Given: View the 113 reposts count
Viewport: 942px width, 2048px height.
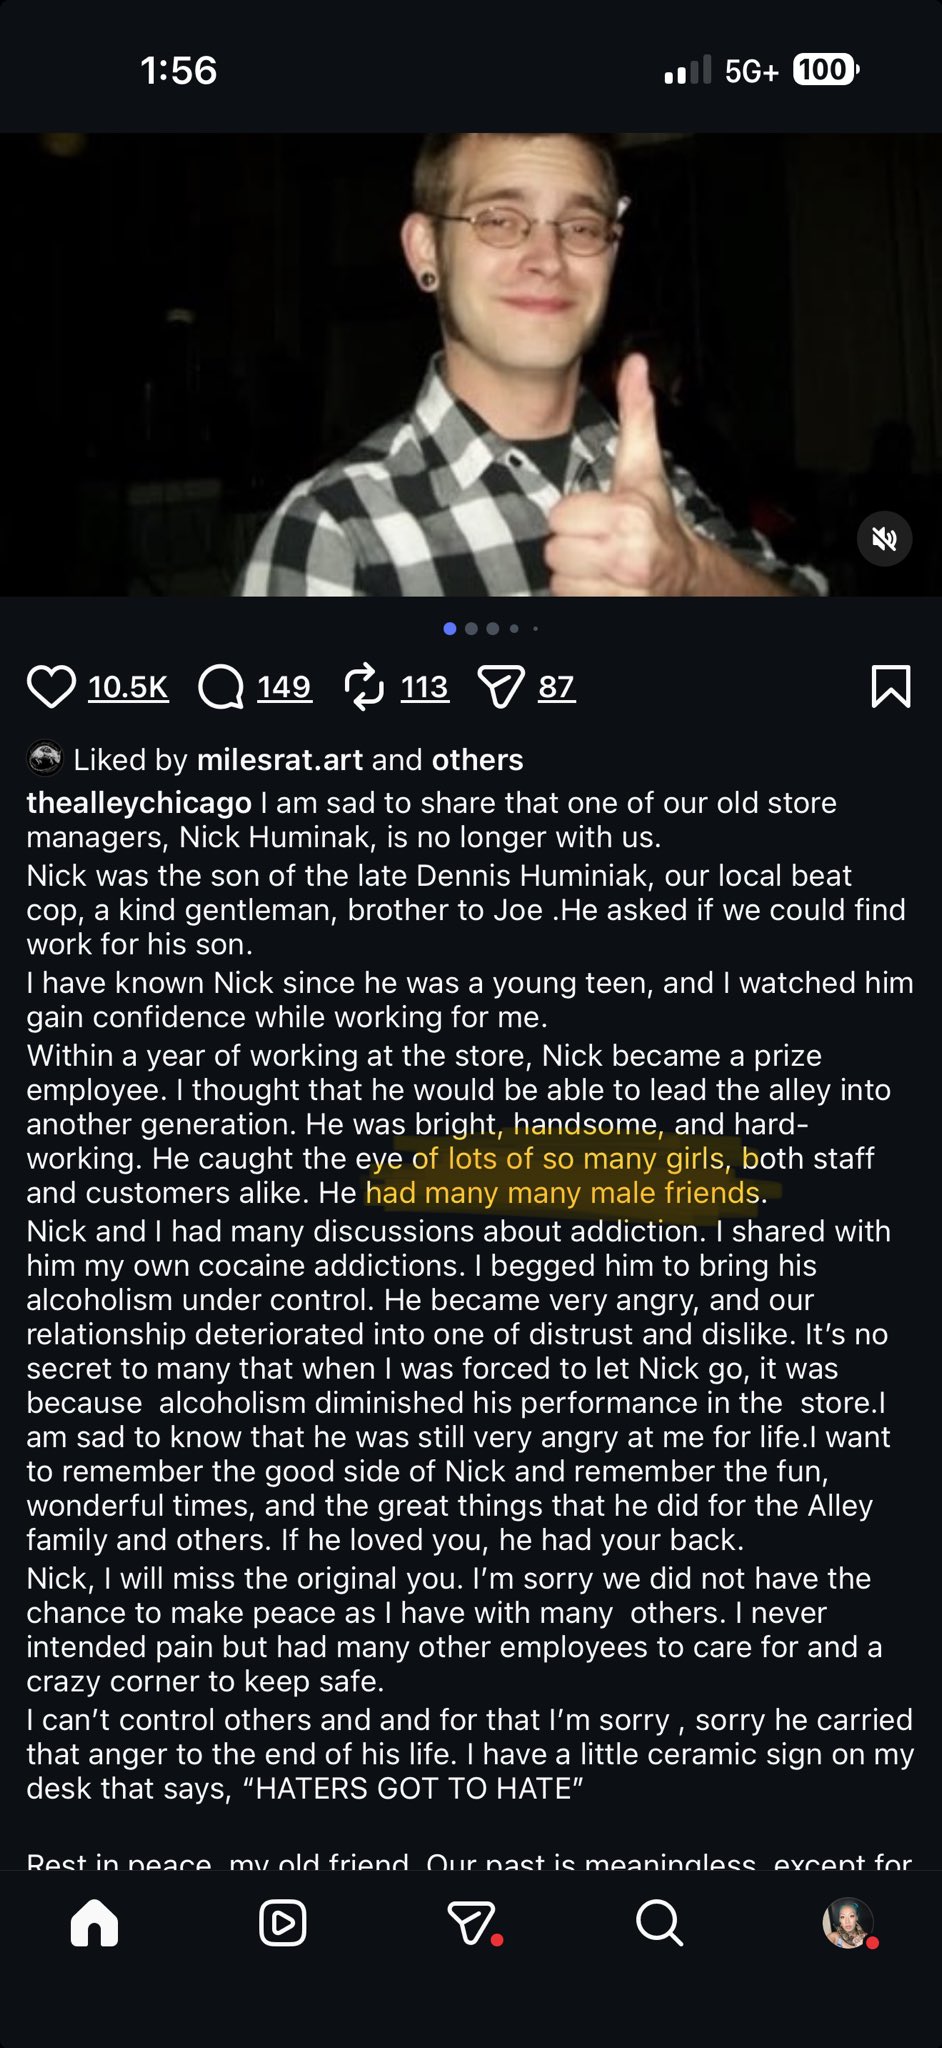Looking at the screenshot, I should coord(425,687).
